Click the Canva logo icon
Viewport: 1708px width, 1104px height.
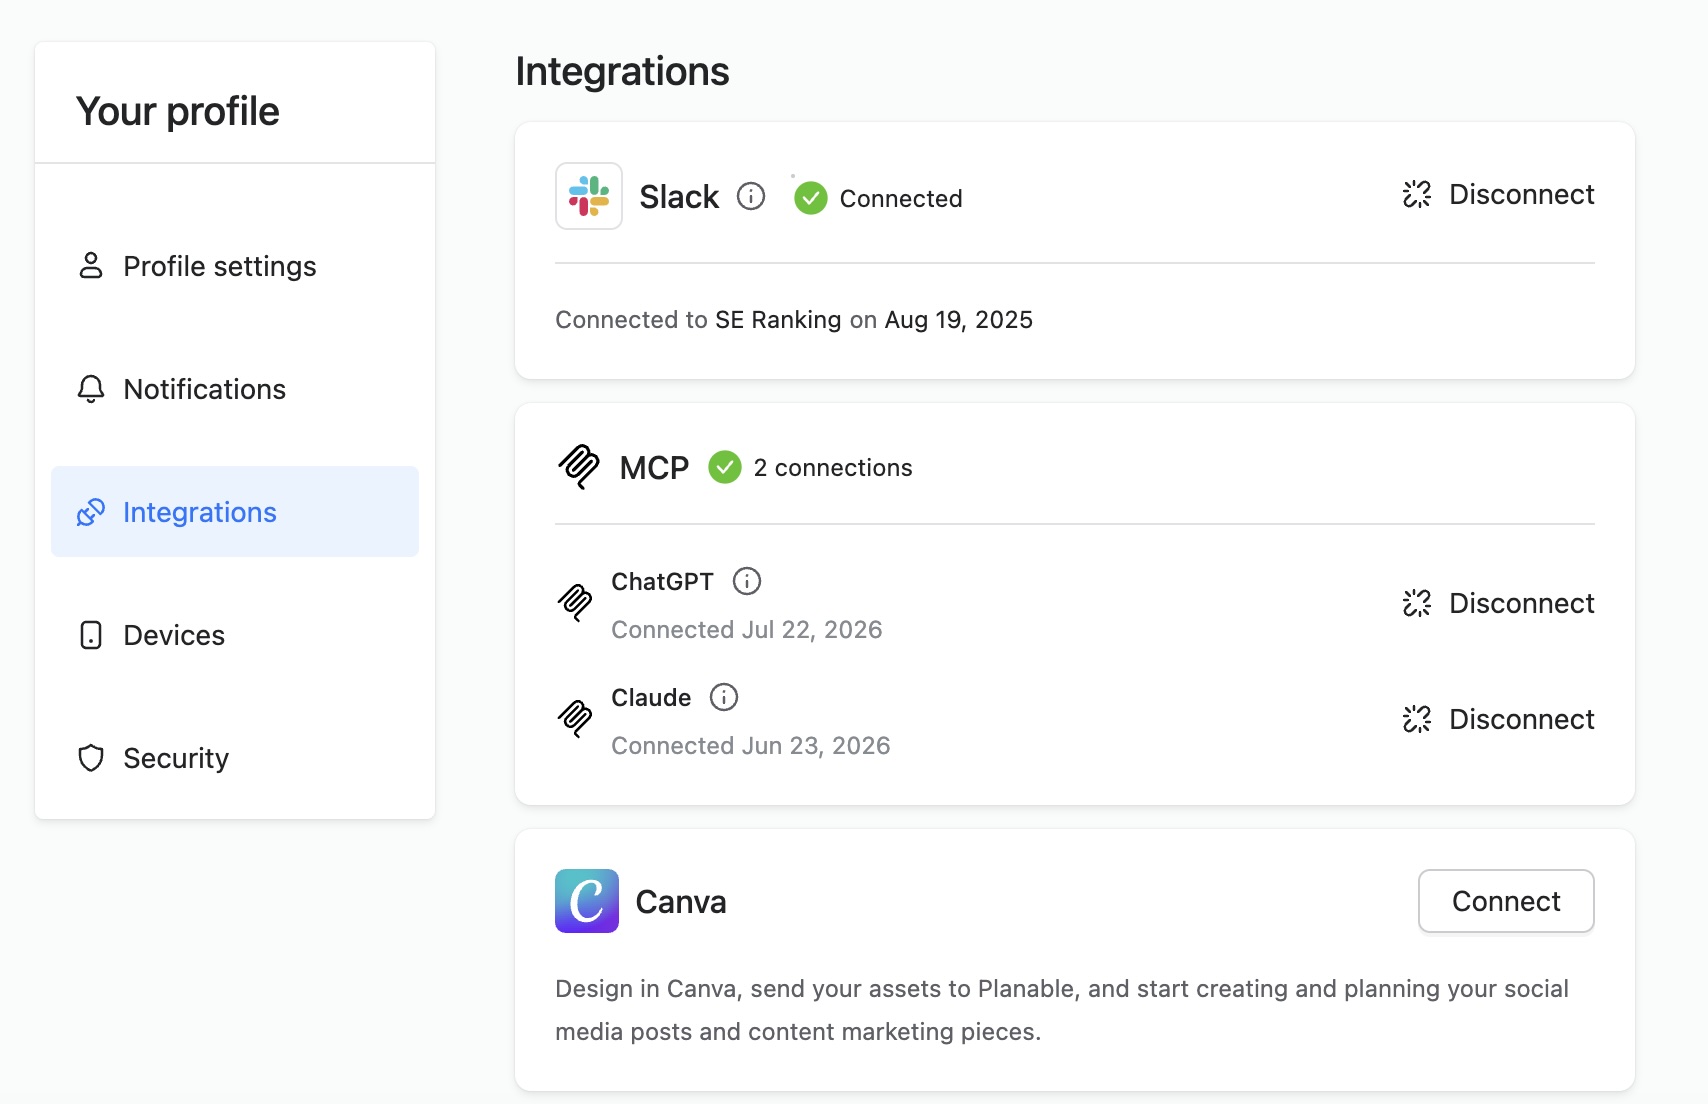click(587, 901)
